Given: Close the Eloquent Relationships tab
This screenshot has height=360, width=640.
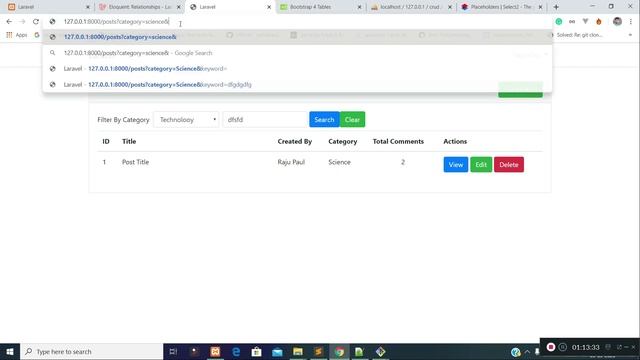Looking at the screenshot, I should [178, 7].
